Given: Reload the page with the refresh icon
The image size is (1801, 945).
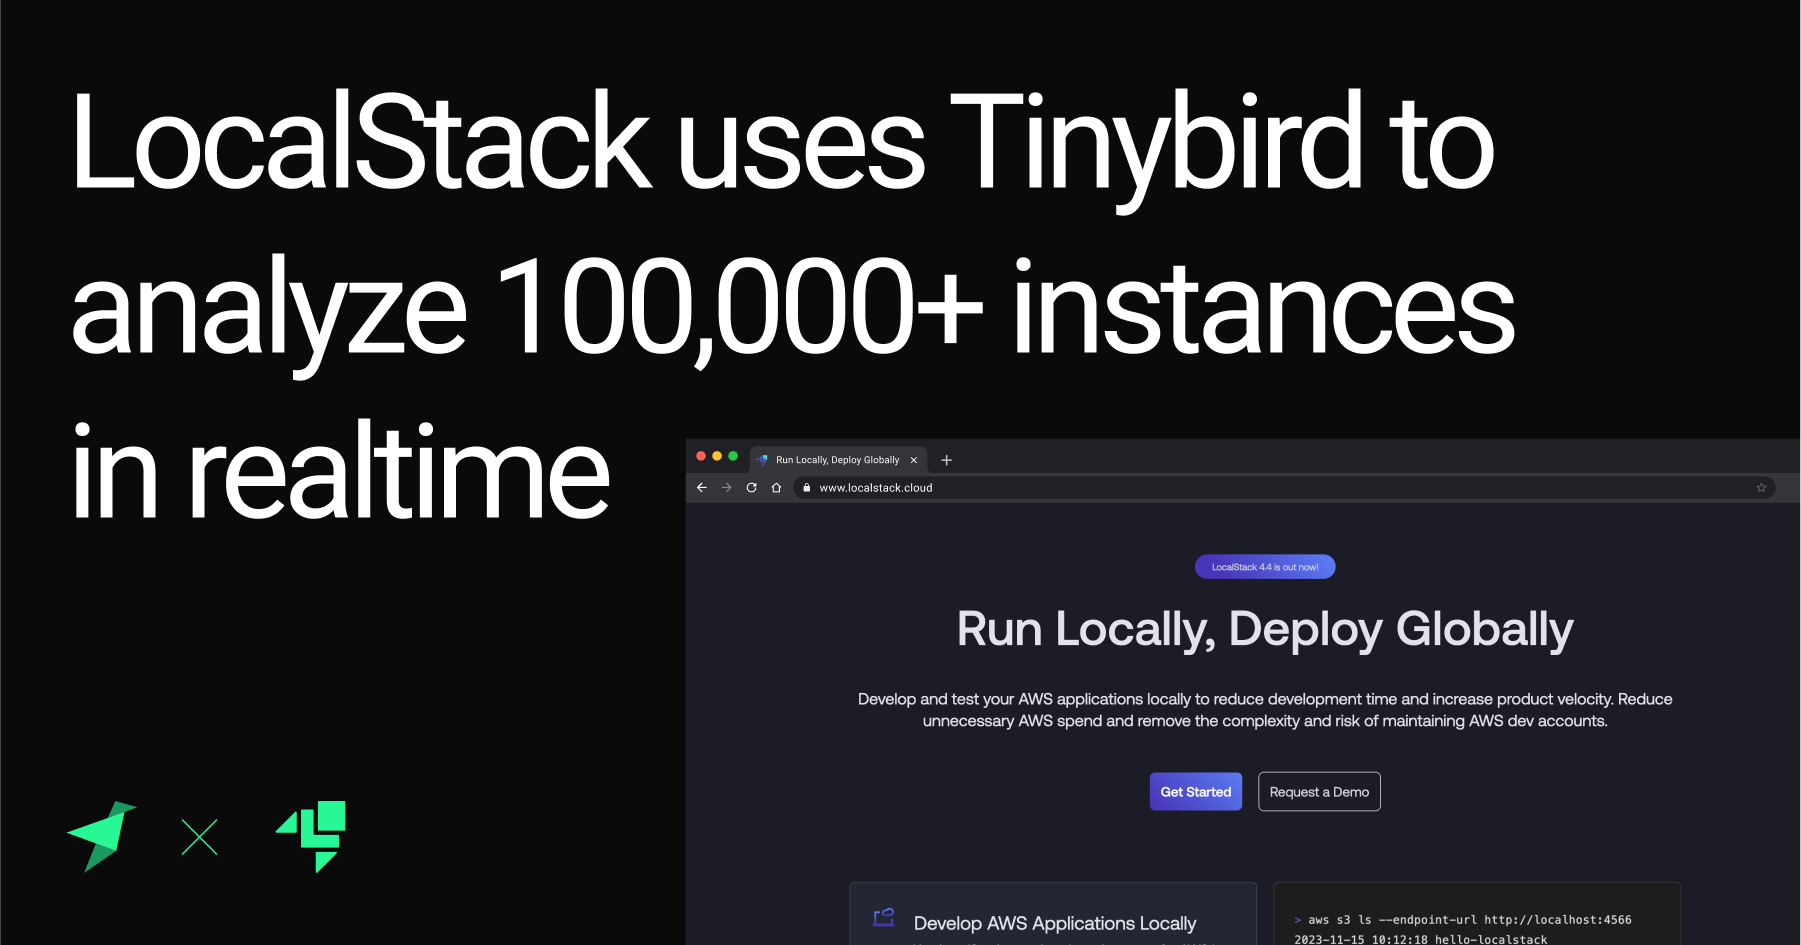Looking at the screenshot, I should pos(751,488).
